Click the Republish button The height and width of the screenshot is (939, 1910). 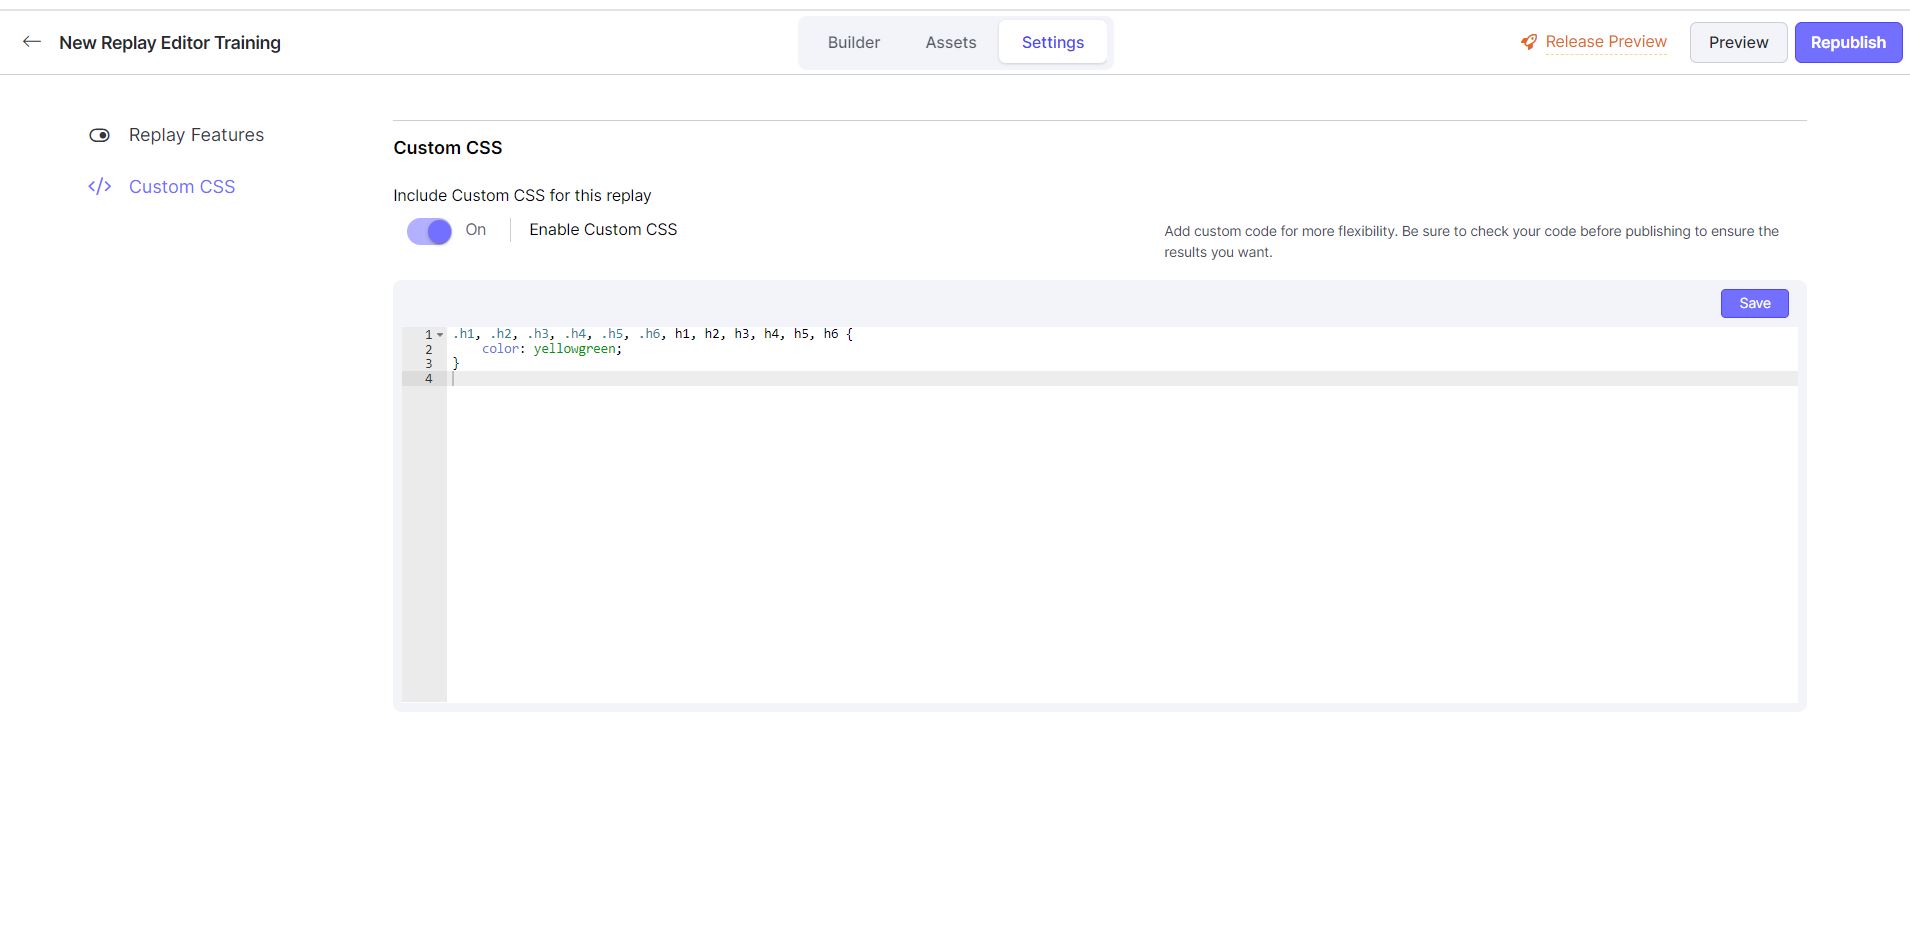pyautogui.click(x=1848, y=42)
